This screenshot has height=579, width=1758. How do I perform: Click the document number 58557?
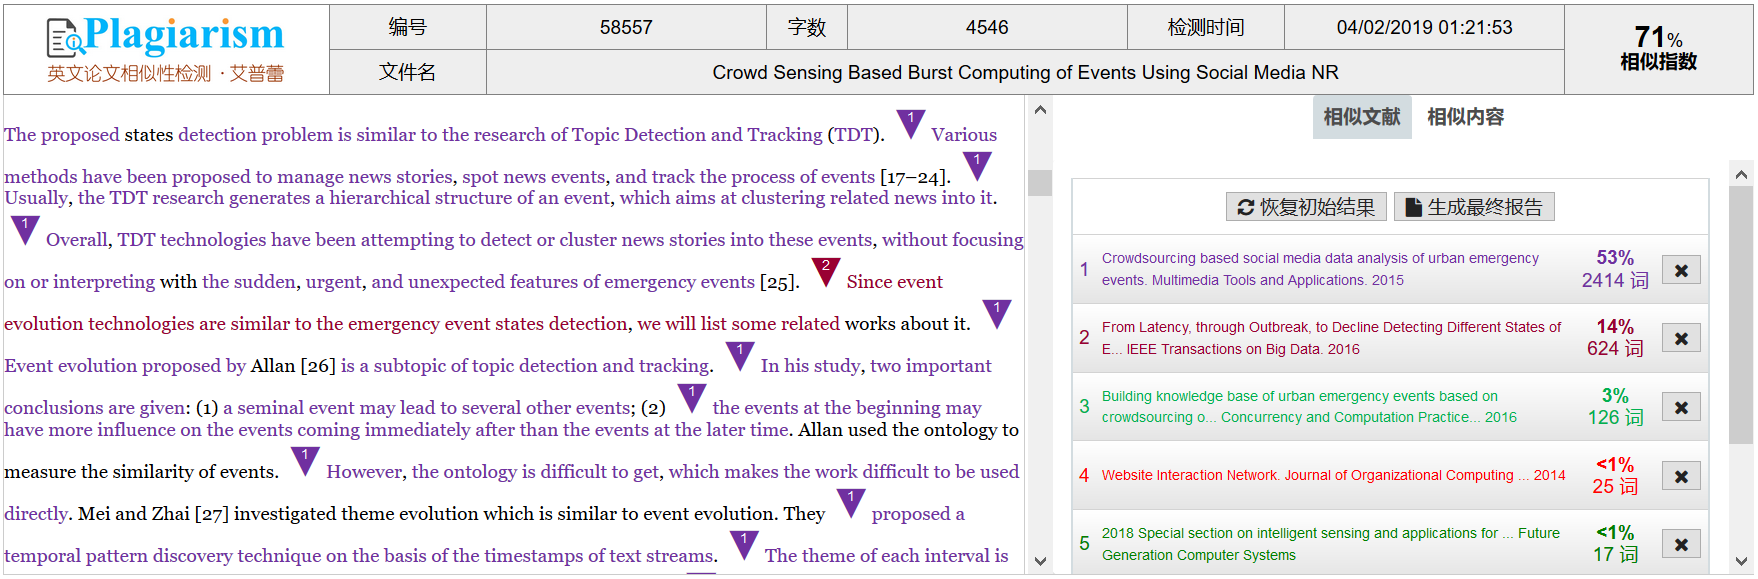coord(626,27)
